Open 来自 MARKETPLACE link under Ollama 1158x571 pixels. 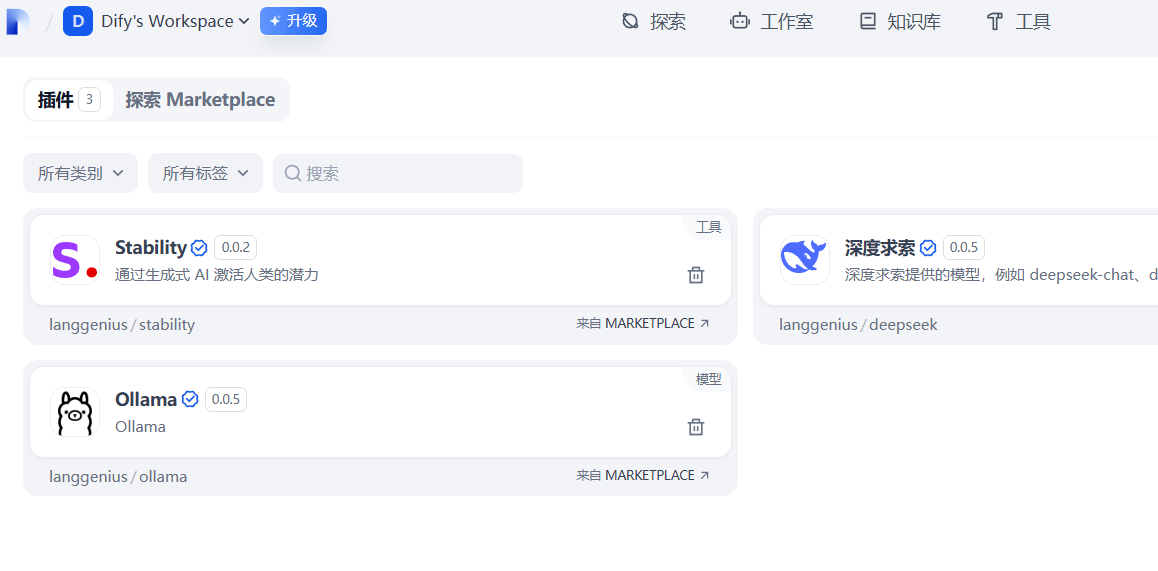click(x=643, y=476)
